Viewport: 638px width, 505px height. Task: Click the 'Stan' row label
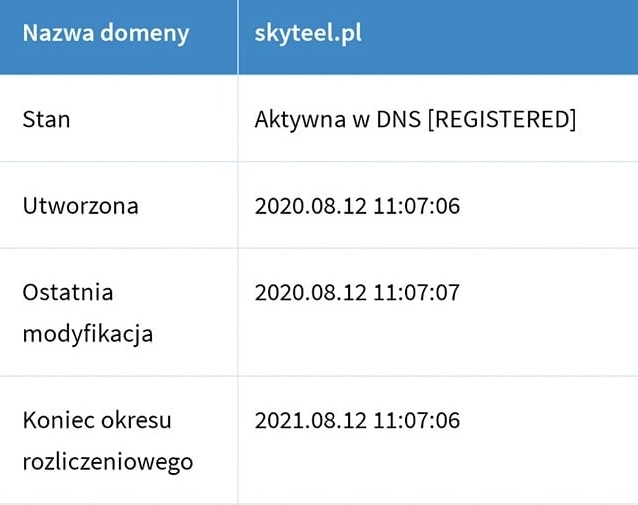[x=46, y=120]
